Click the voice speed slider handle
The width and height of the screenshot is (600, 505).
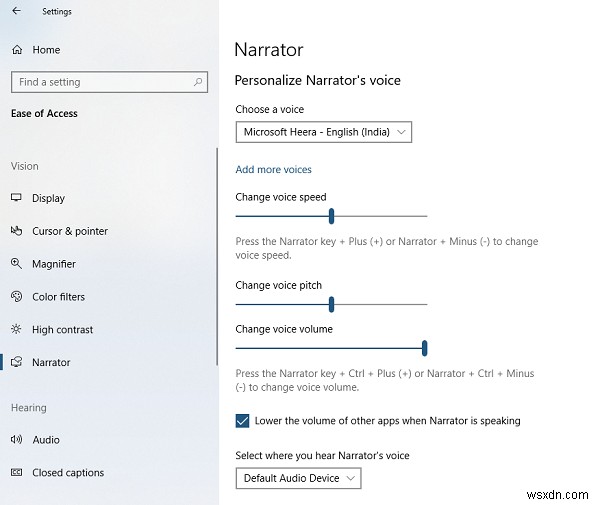pos(331,215)
